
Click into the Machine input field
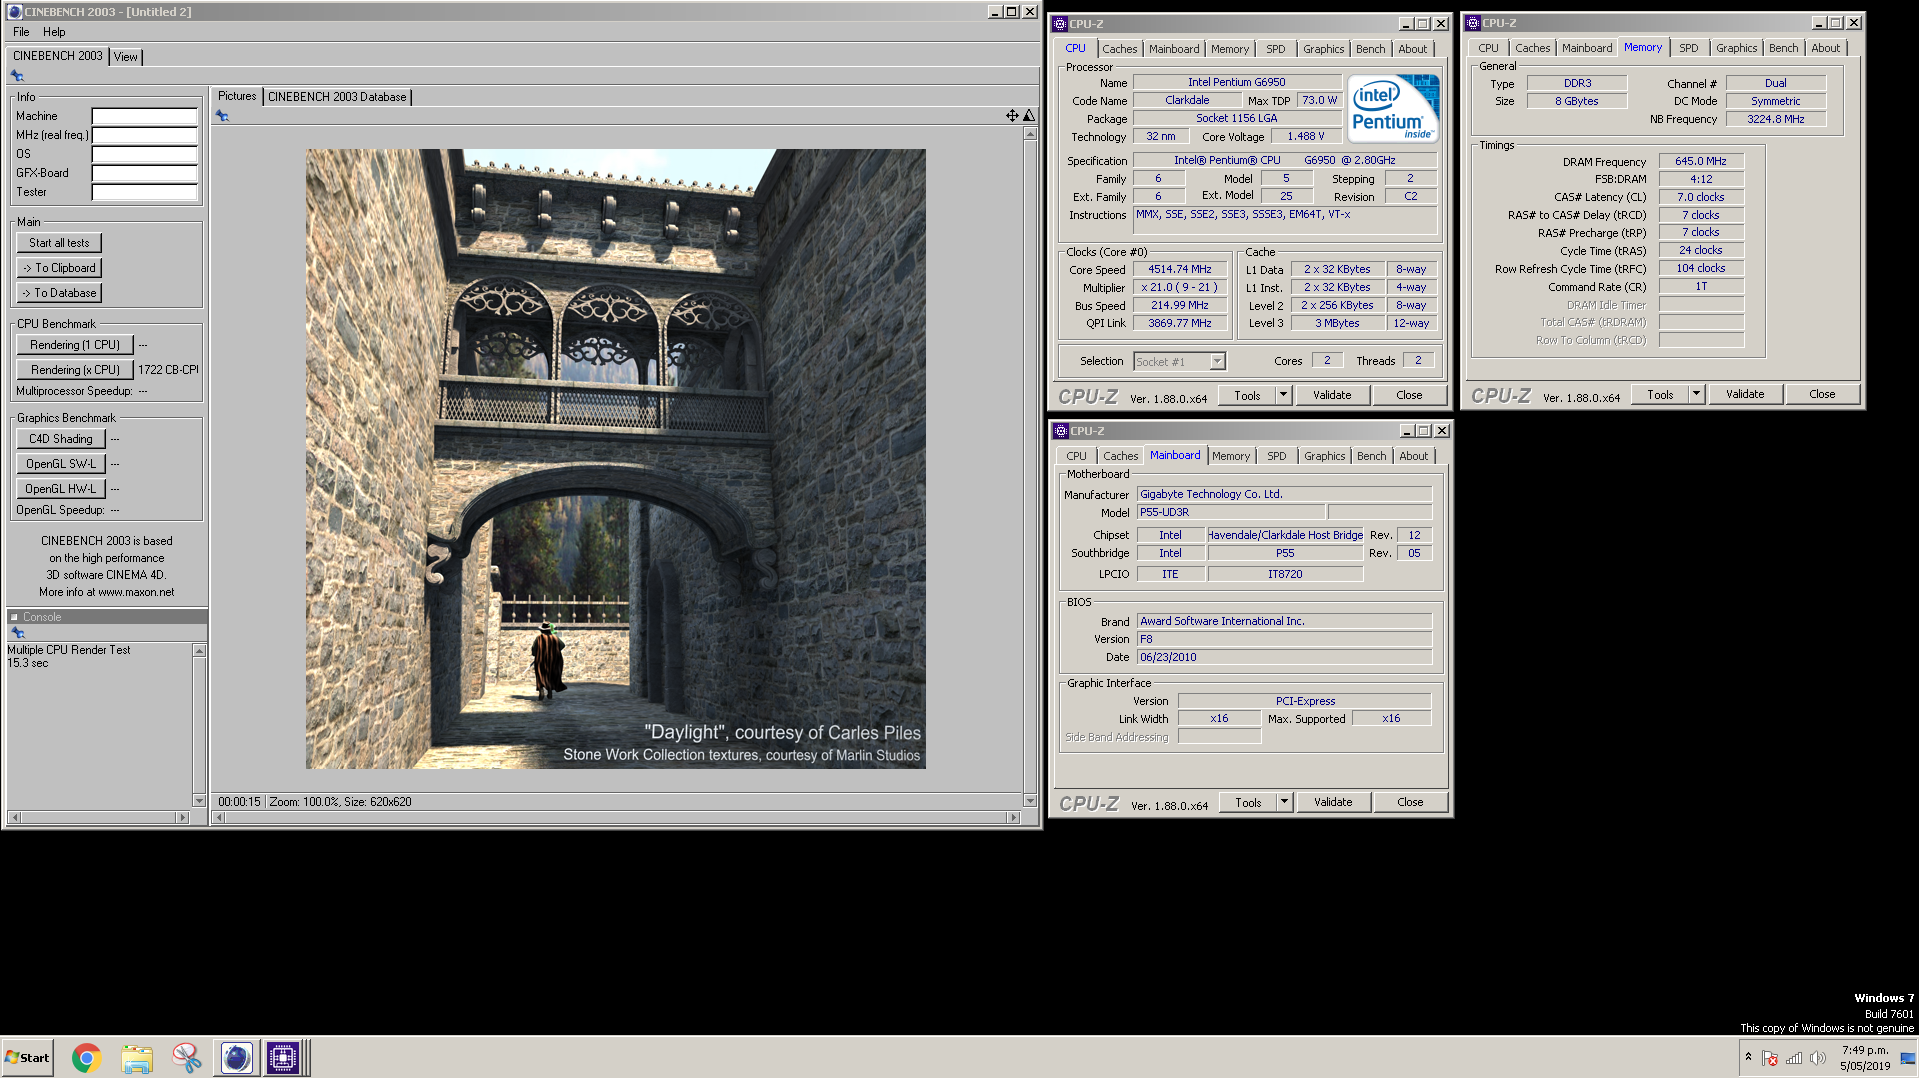point(145,116)
